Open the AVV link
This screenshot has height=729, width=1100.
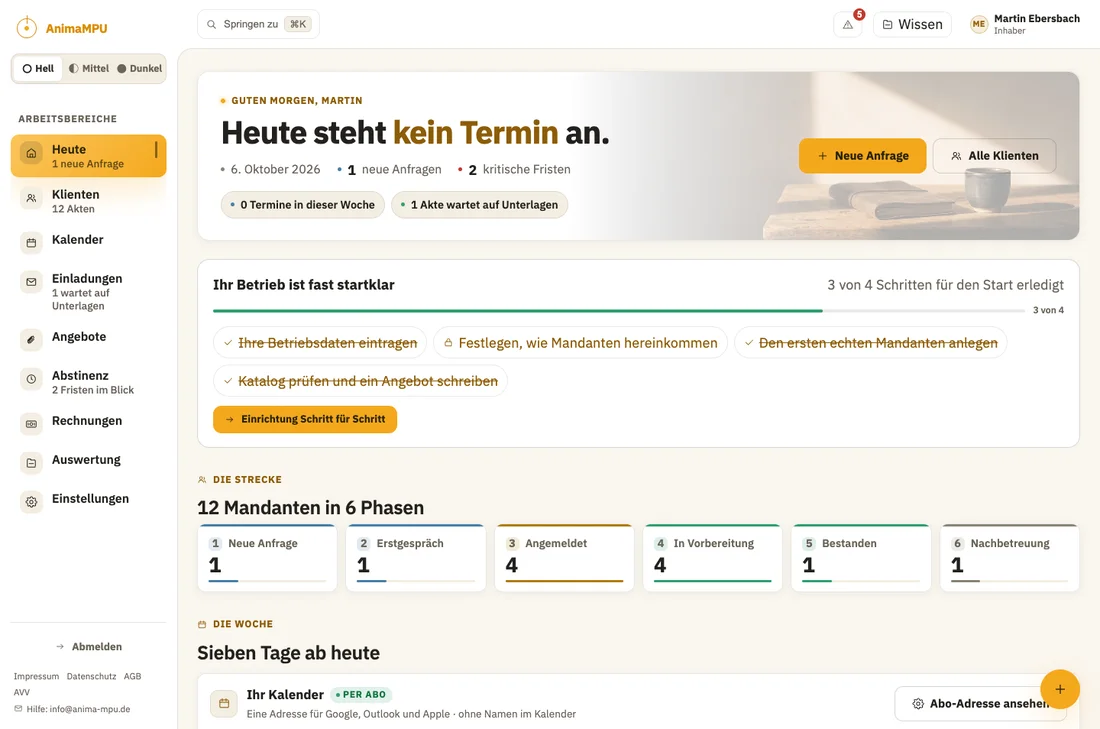(x=22, y=692)
